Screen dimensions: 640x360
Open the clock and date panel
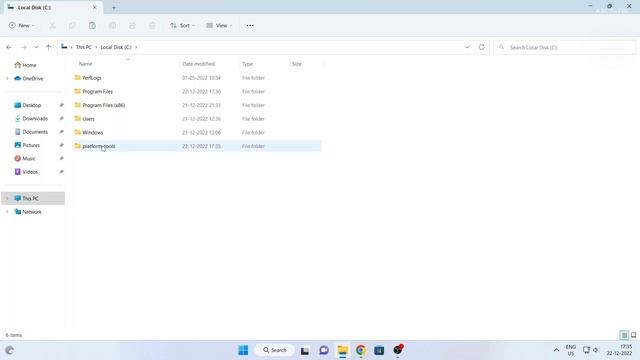620,350
